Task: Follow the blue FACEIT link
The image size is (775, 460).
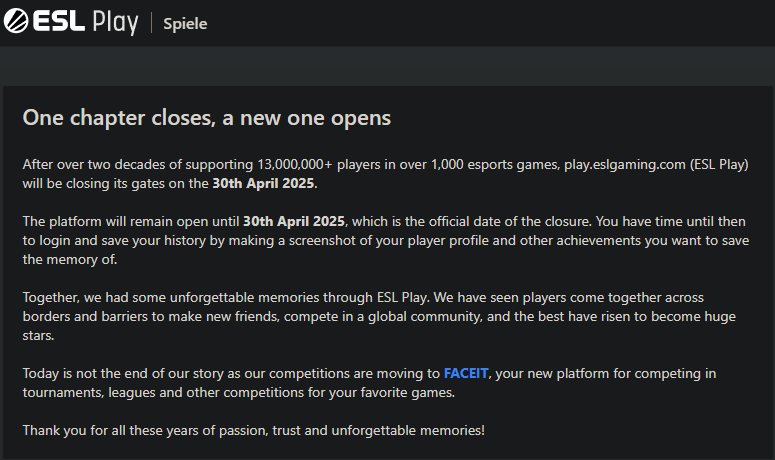Action: [x=466, y=373]
